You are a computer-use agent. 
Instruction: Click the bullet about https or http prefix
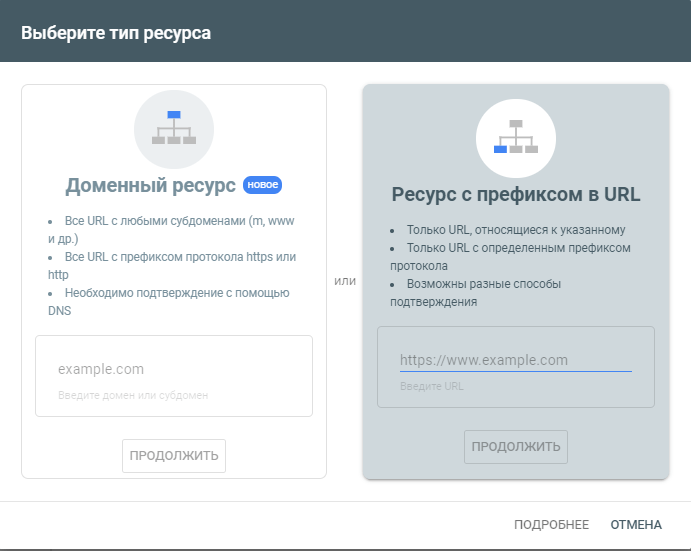tap(172, 265)
